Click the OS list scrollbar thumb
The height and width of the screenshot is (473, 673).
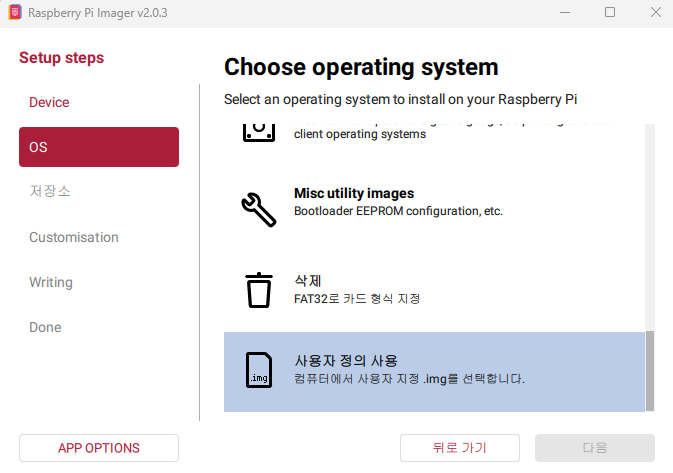tap(650, 370)
